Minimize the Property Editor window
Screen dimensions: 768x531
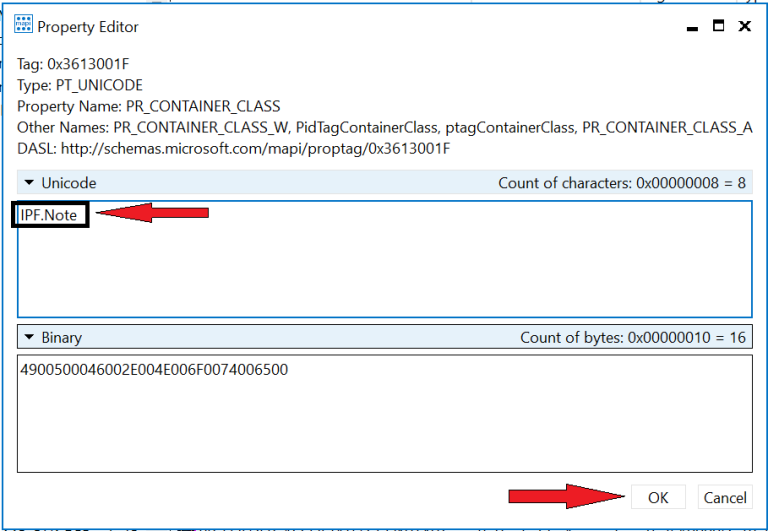click(692, 26)
